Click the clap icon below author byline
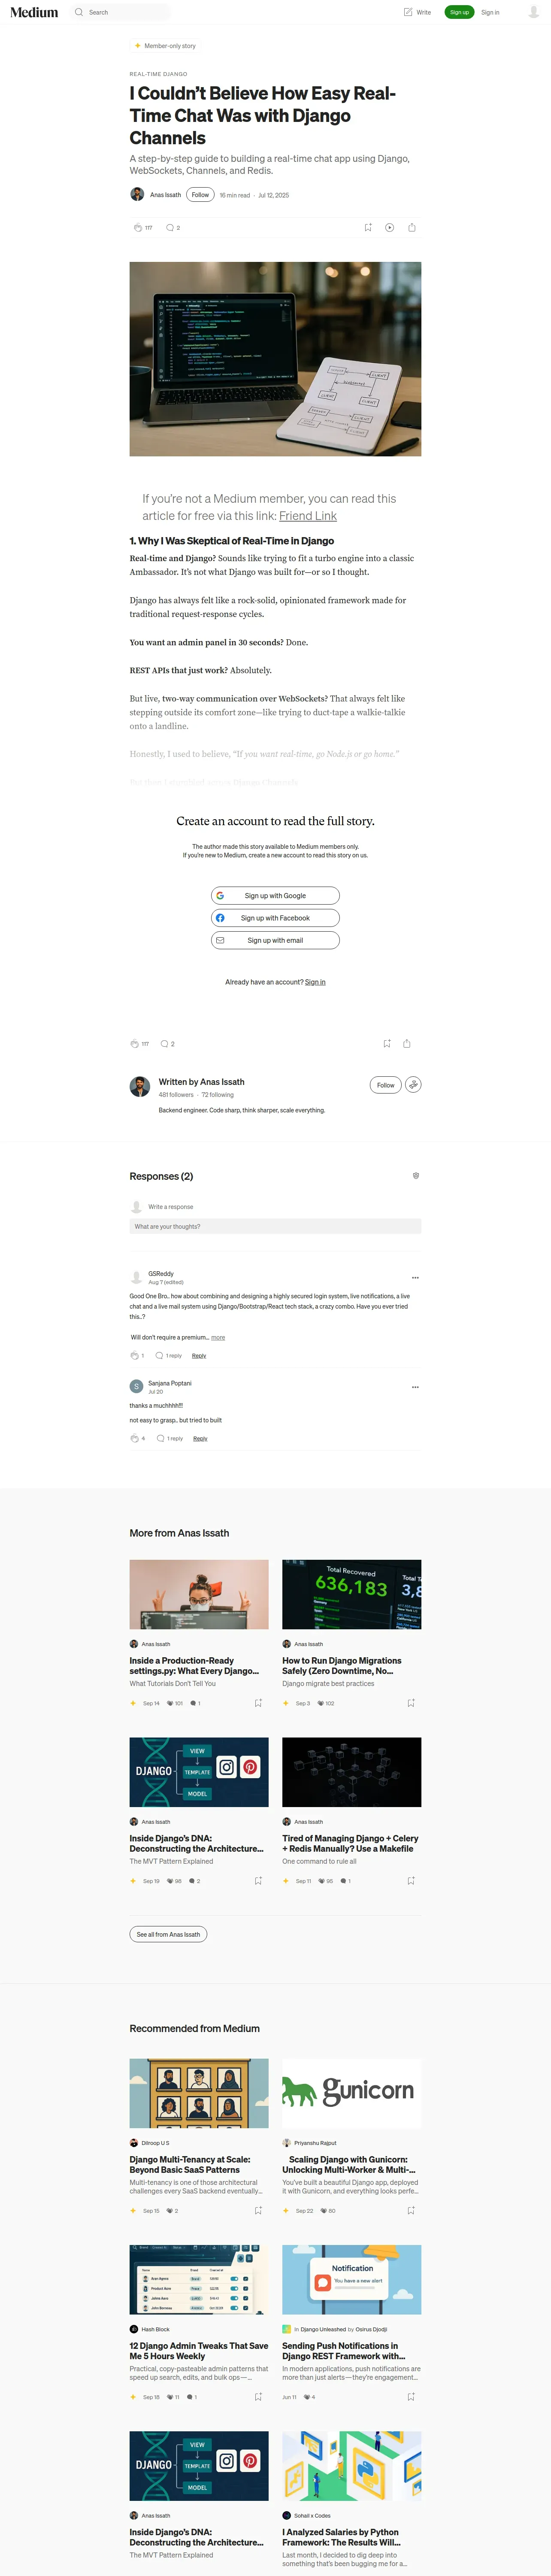Viewport: 551px width, 2576px height. tap(137, 228)
